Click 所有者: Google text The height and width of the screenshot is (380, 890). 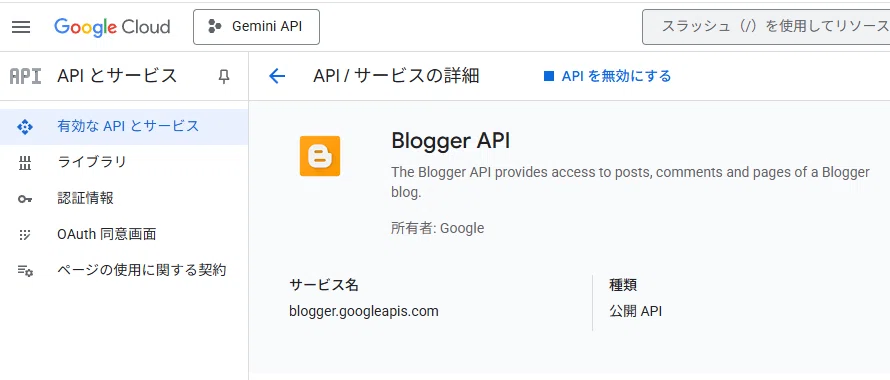point(438,228)
